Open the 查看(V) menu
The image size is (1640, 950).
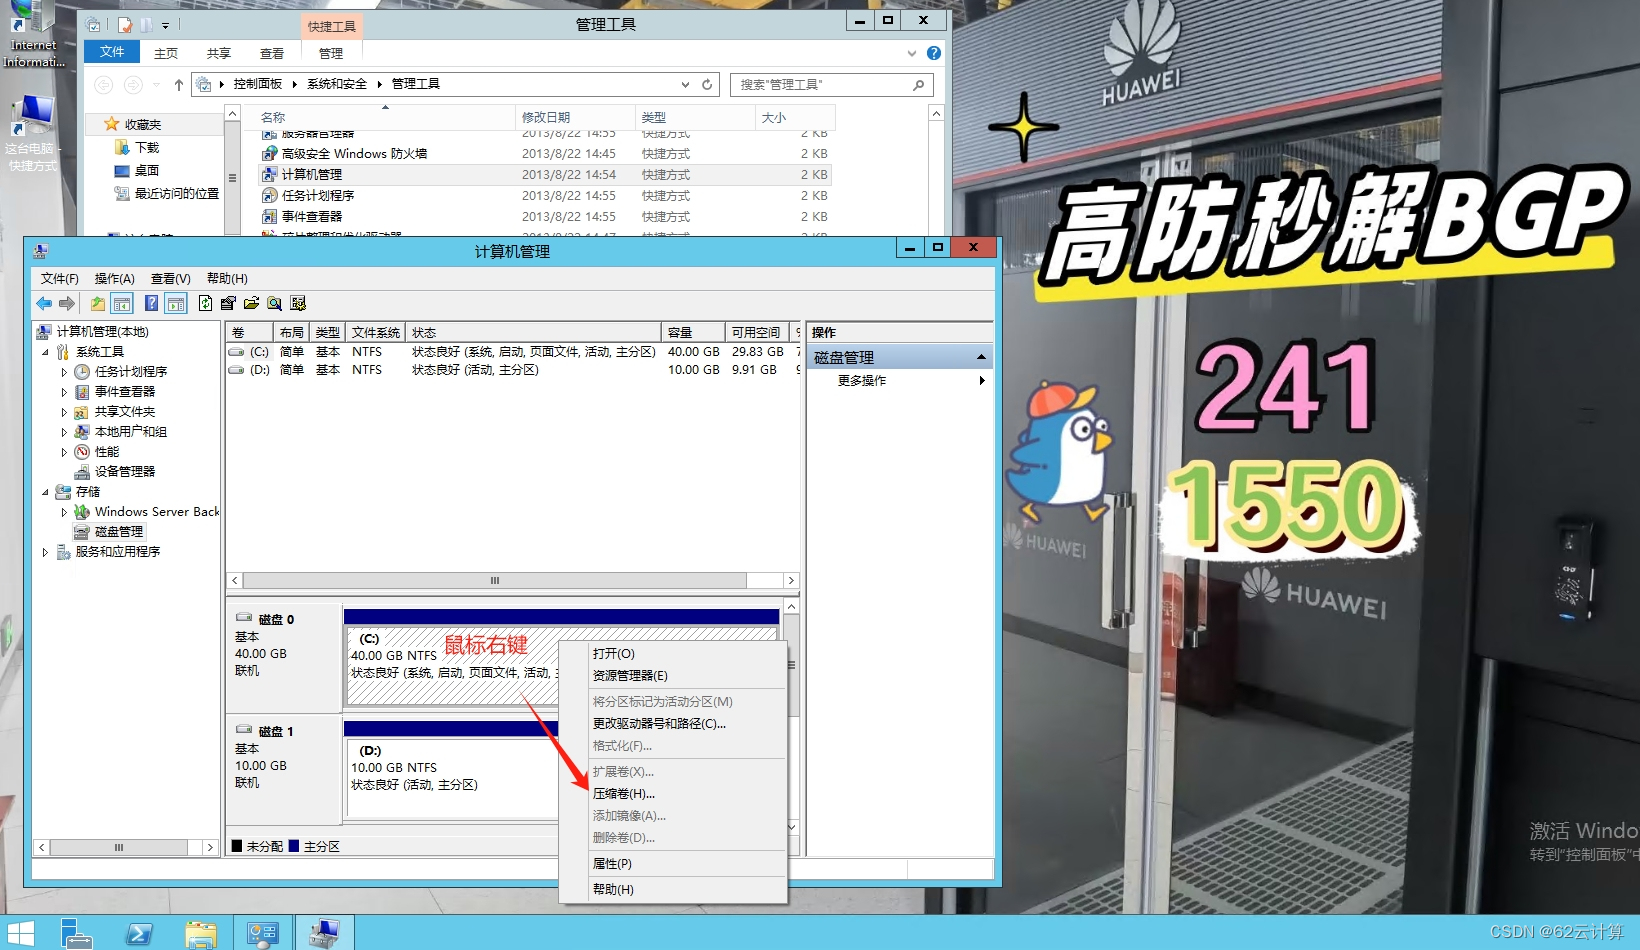[170, 279]
